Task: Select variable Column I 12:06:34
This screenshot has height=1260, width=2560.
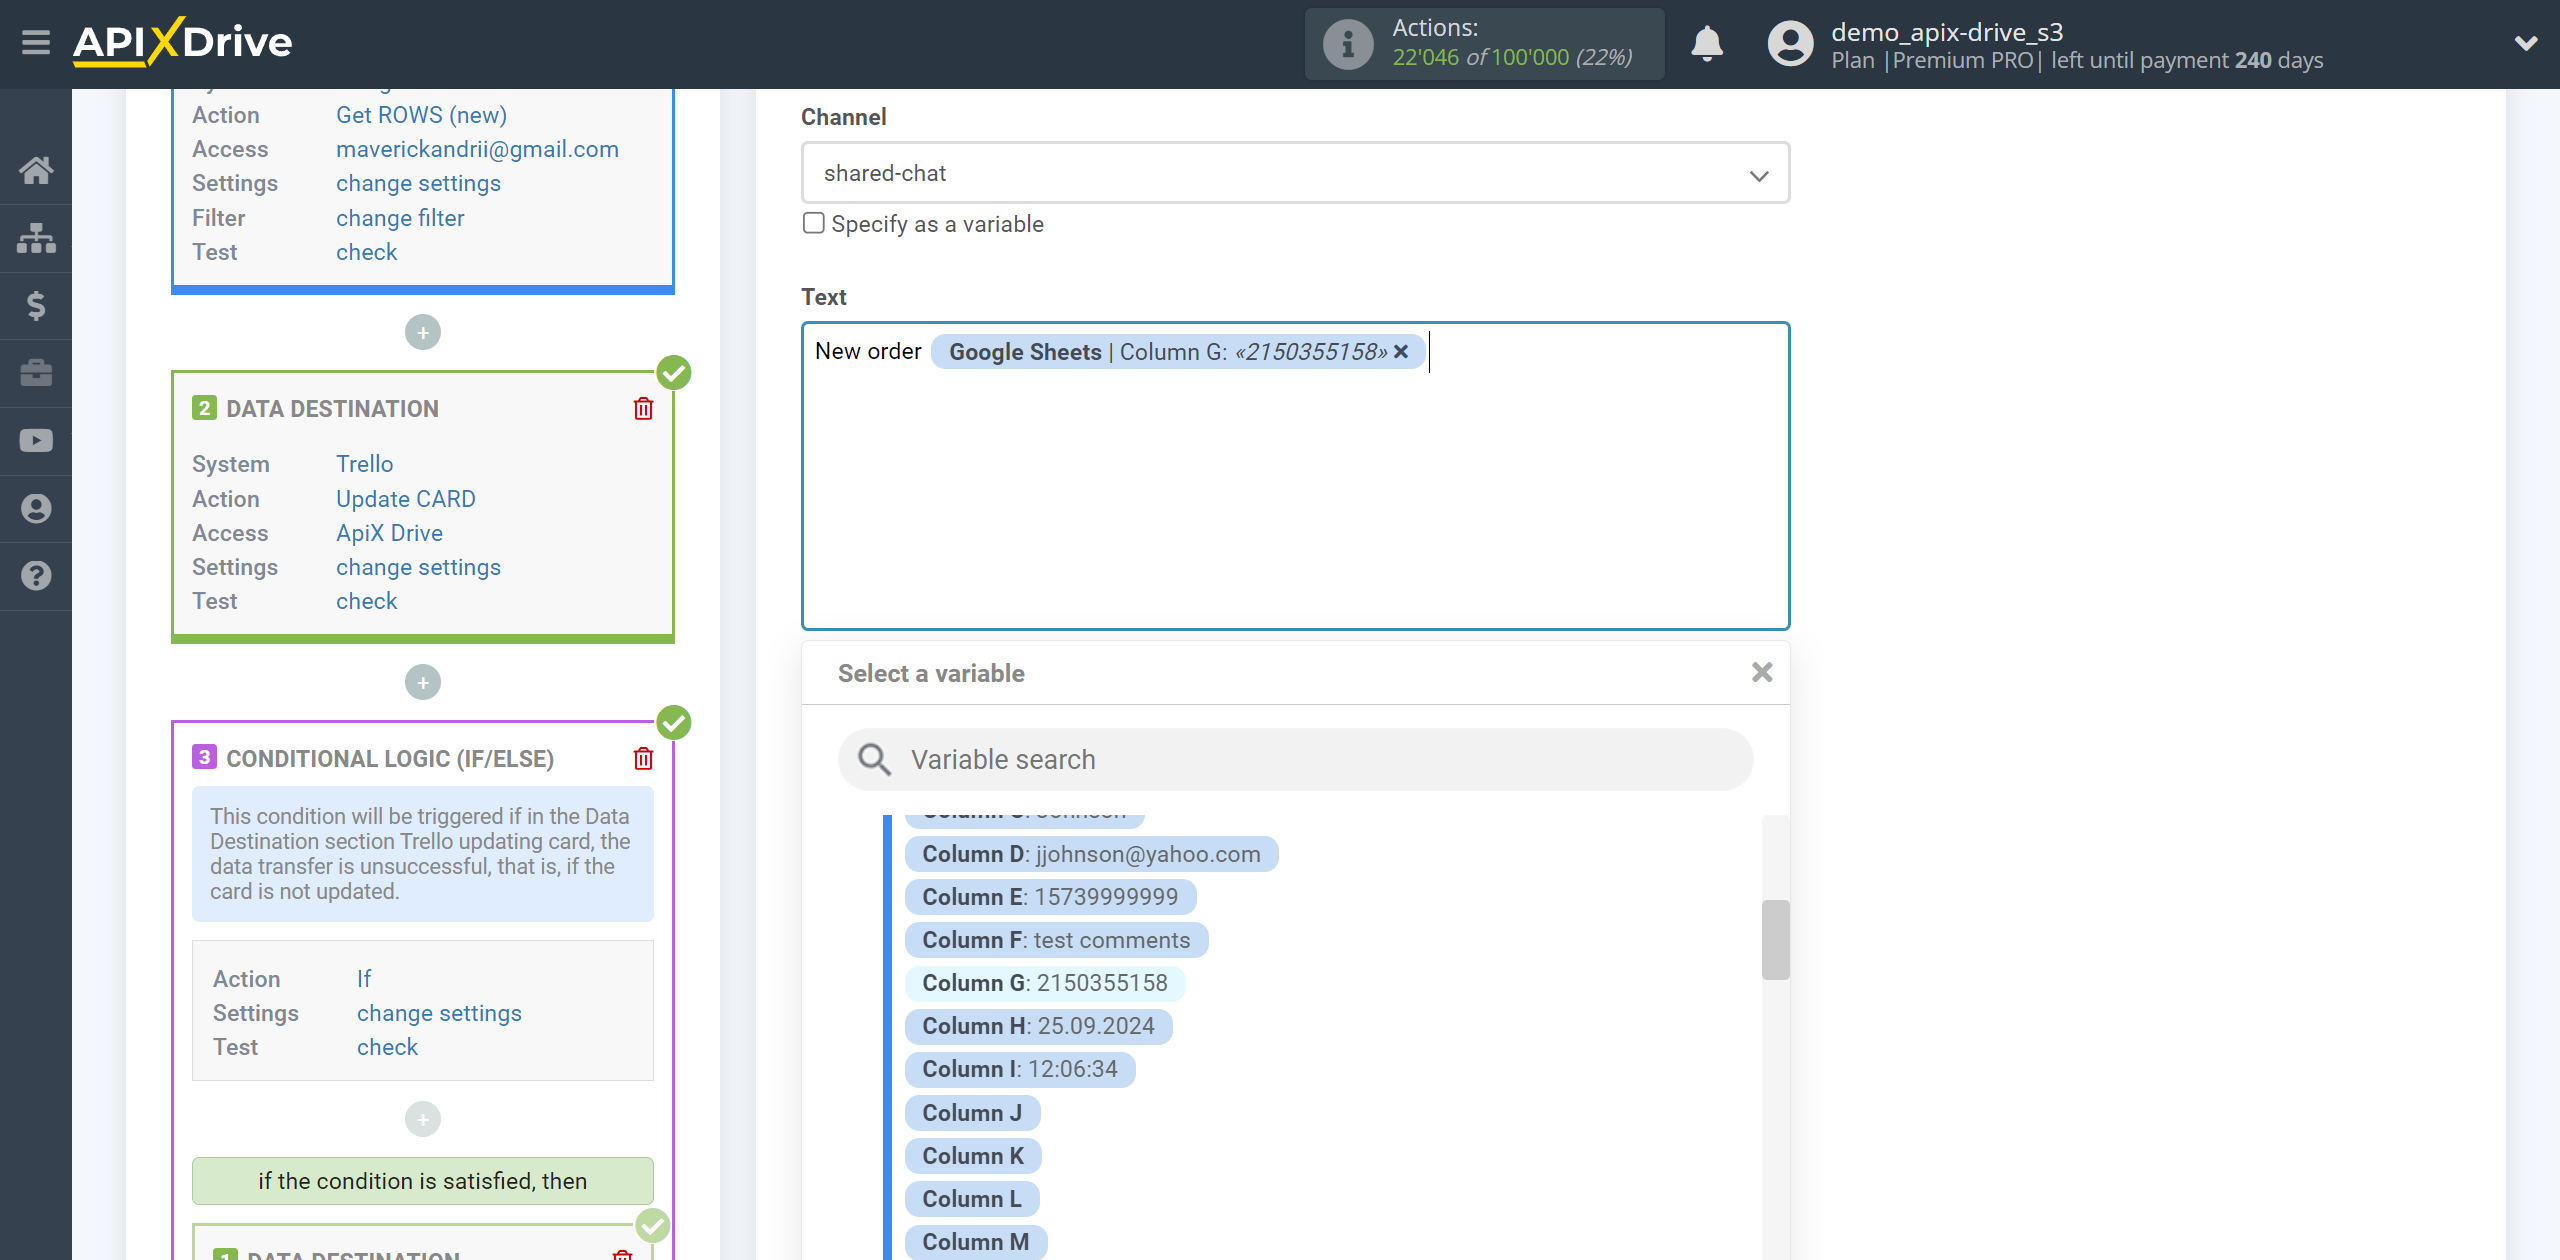Action: 1020,1069
